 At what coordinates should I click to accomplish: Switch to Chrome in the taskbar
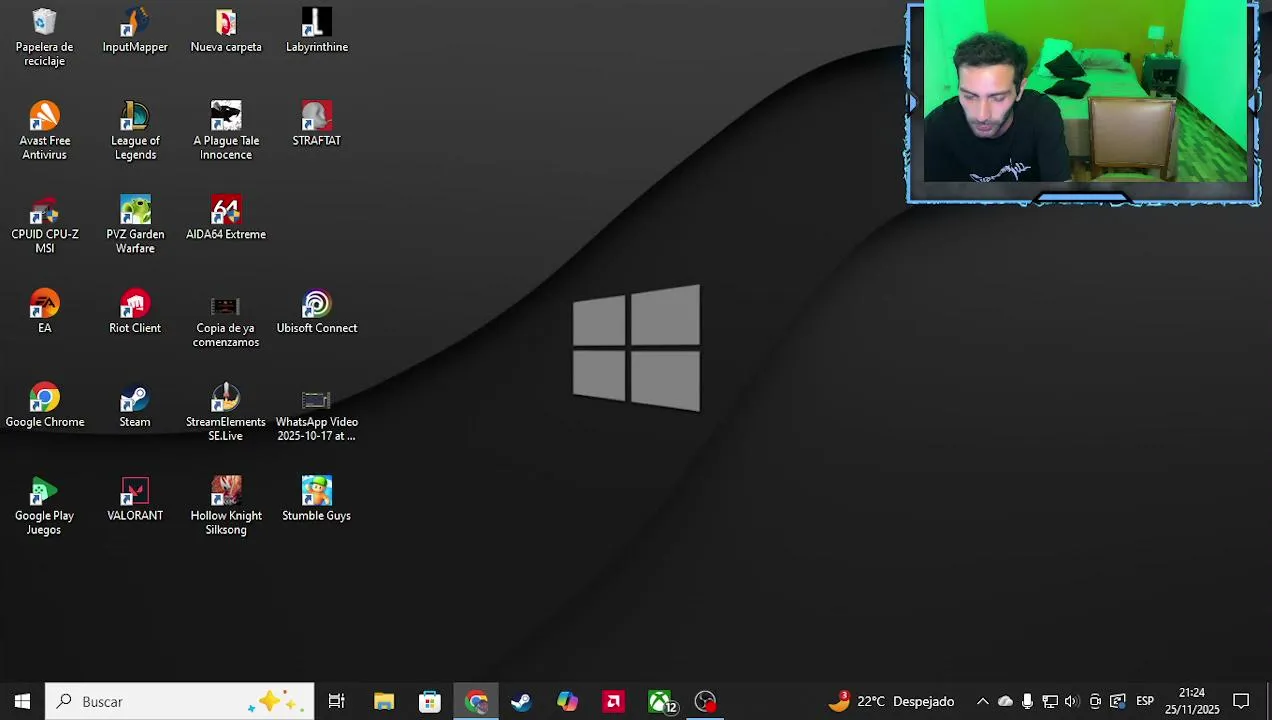coord(476,701)
